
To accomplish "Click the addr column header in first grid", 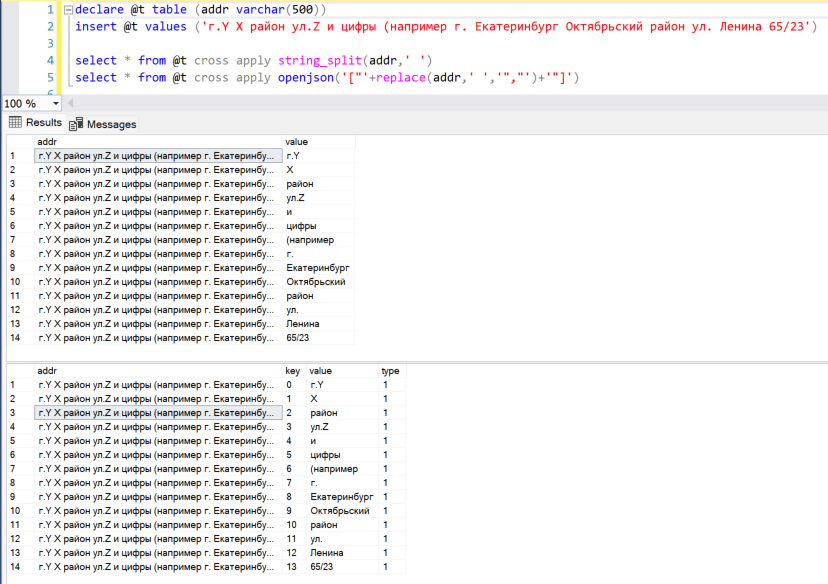I will [46, 142].
